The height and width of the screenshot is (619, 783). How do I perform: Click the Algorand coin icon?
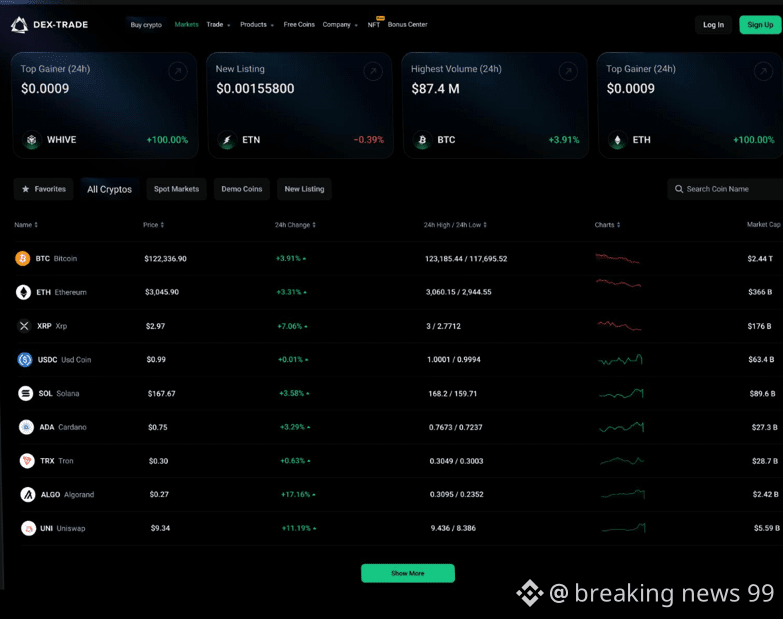pyautogui.click(x=28, y=495)
